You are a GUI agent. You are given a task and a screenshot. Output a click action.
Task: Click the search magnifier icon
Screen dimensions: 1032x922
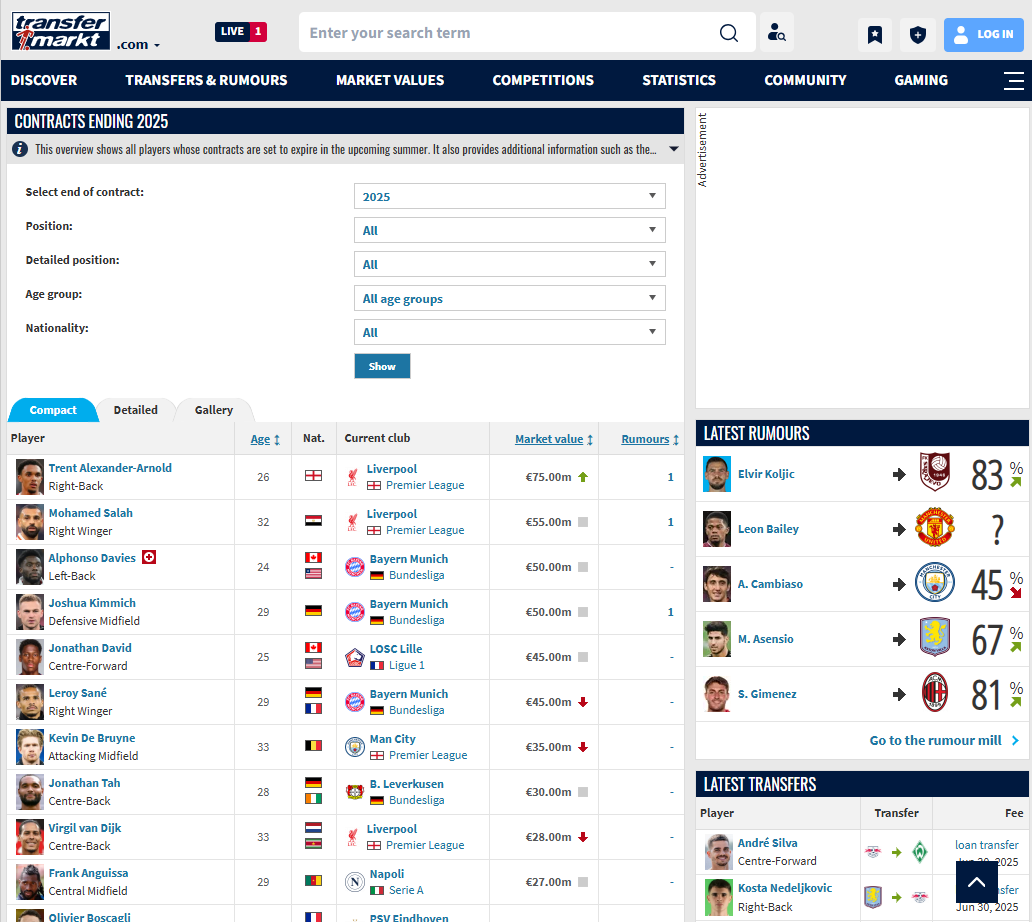pyautogui.click(x=729, y=32)
